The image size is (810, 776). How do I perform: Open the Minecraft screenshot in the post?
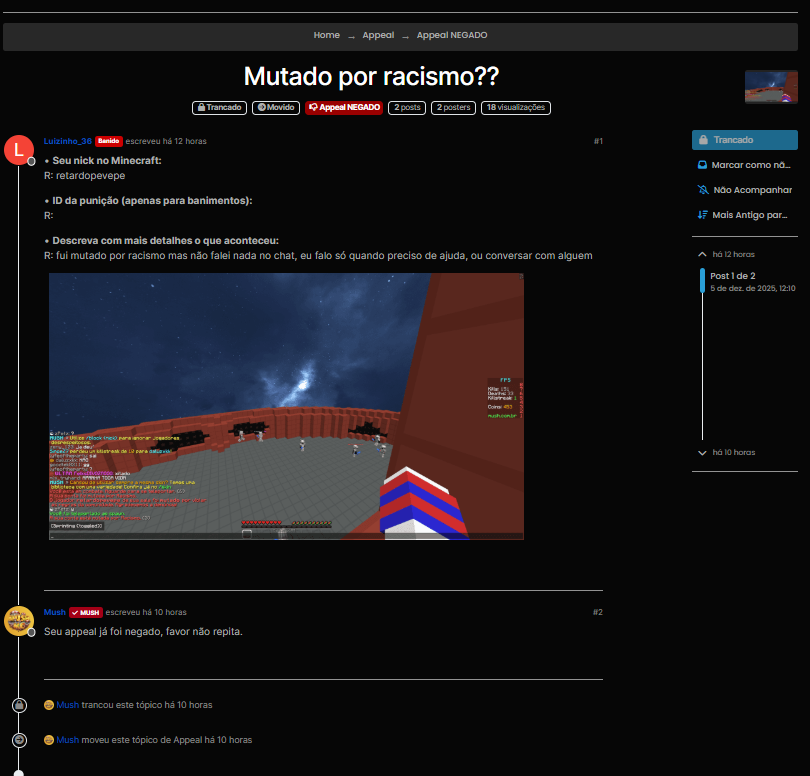click(x=286, y=407)
